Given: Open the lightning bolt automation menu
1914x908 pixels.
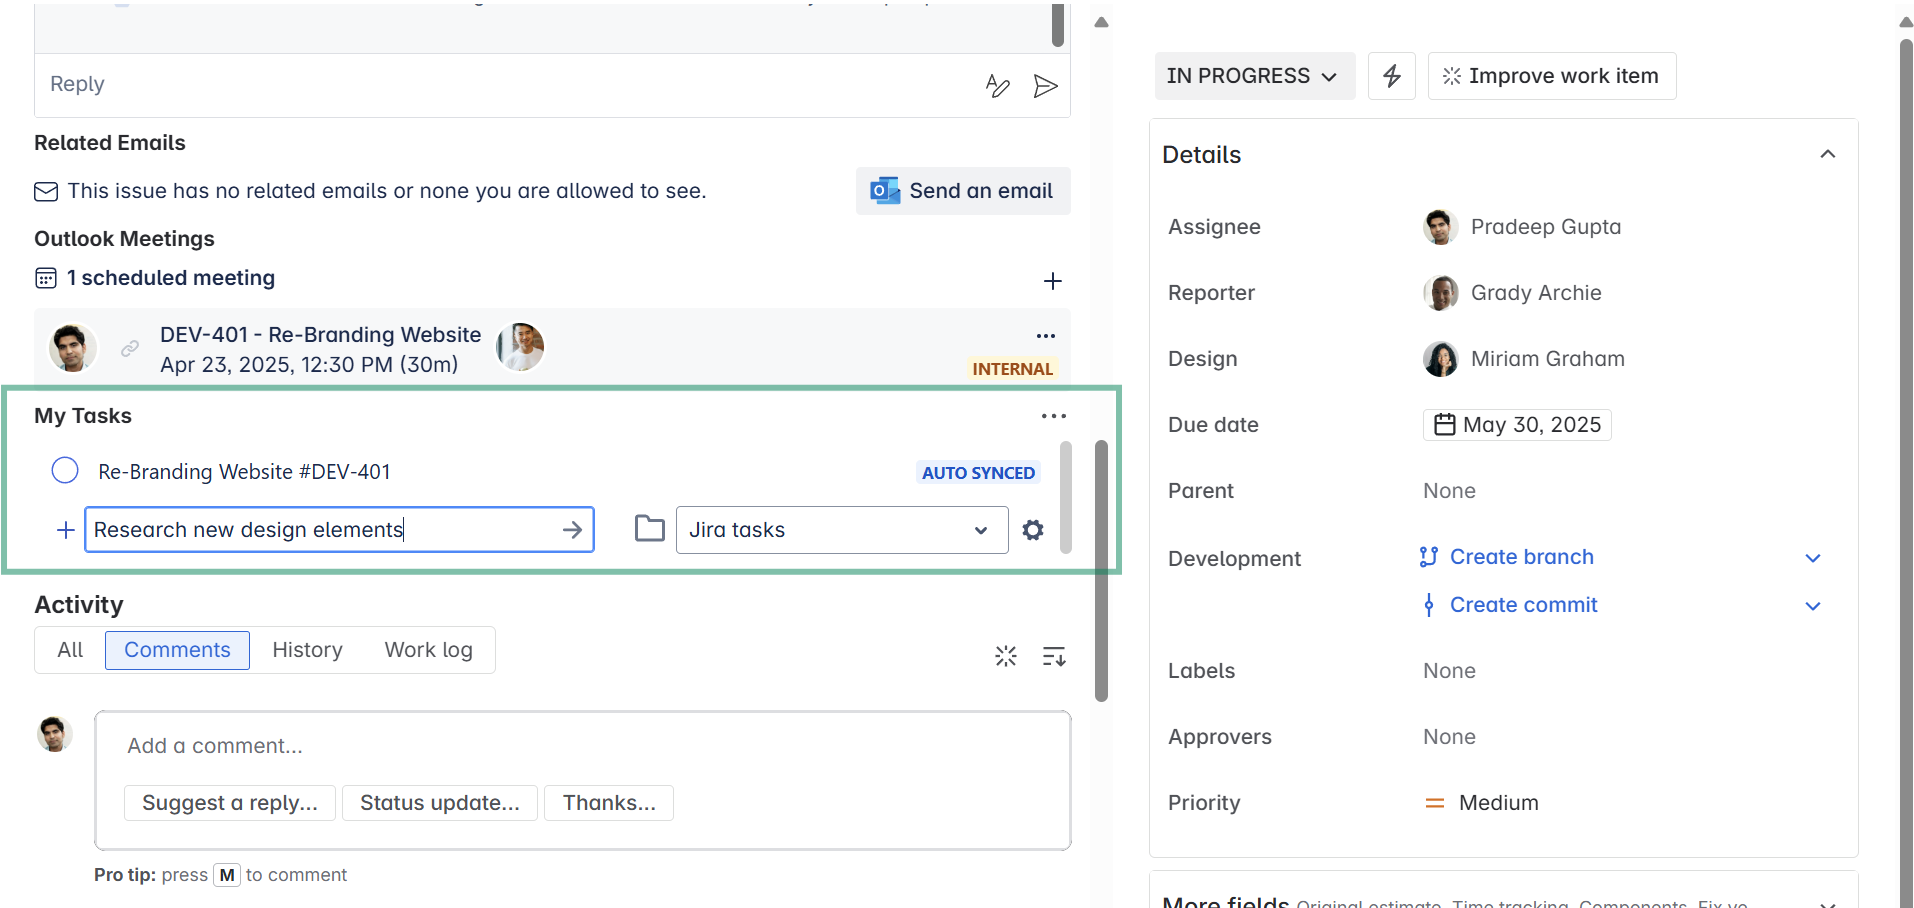Looking at the screenshot, I should 1391,76.
